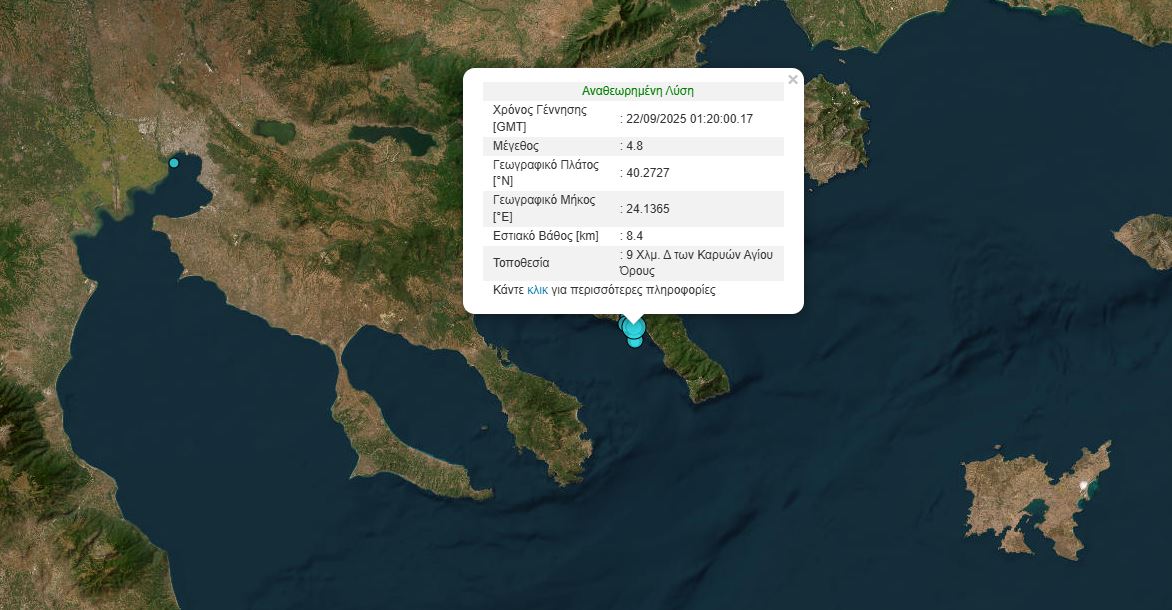Close the earthquake info popup

[x=793, y=80]
